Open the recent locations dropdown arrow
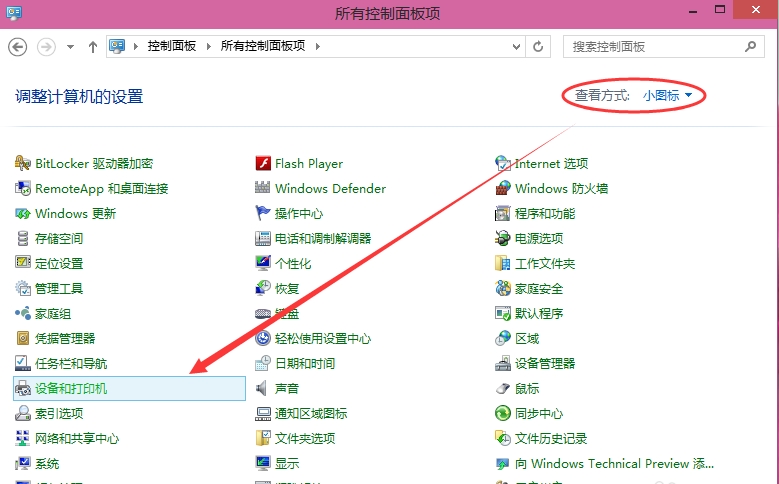Viewport: 779px width, 484px height. tap(71, 47)
